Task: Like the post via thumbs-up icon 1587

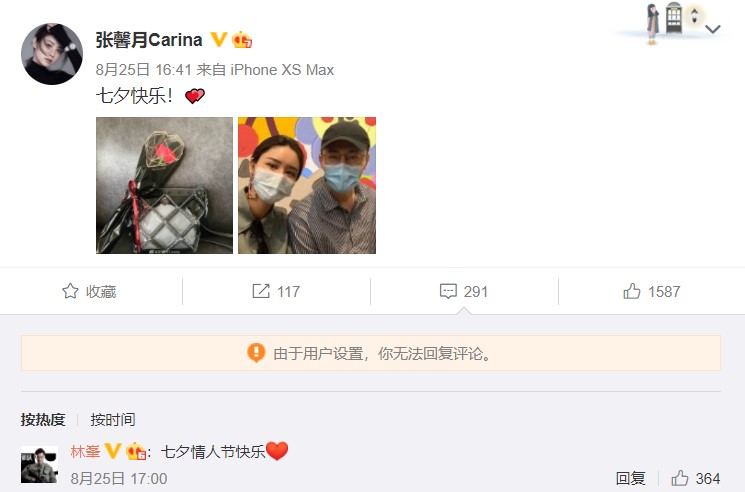Action: point(632,291)
